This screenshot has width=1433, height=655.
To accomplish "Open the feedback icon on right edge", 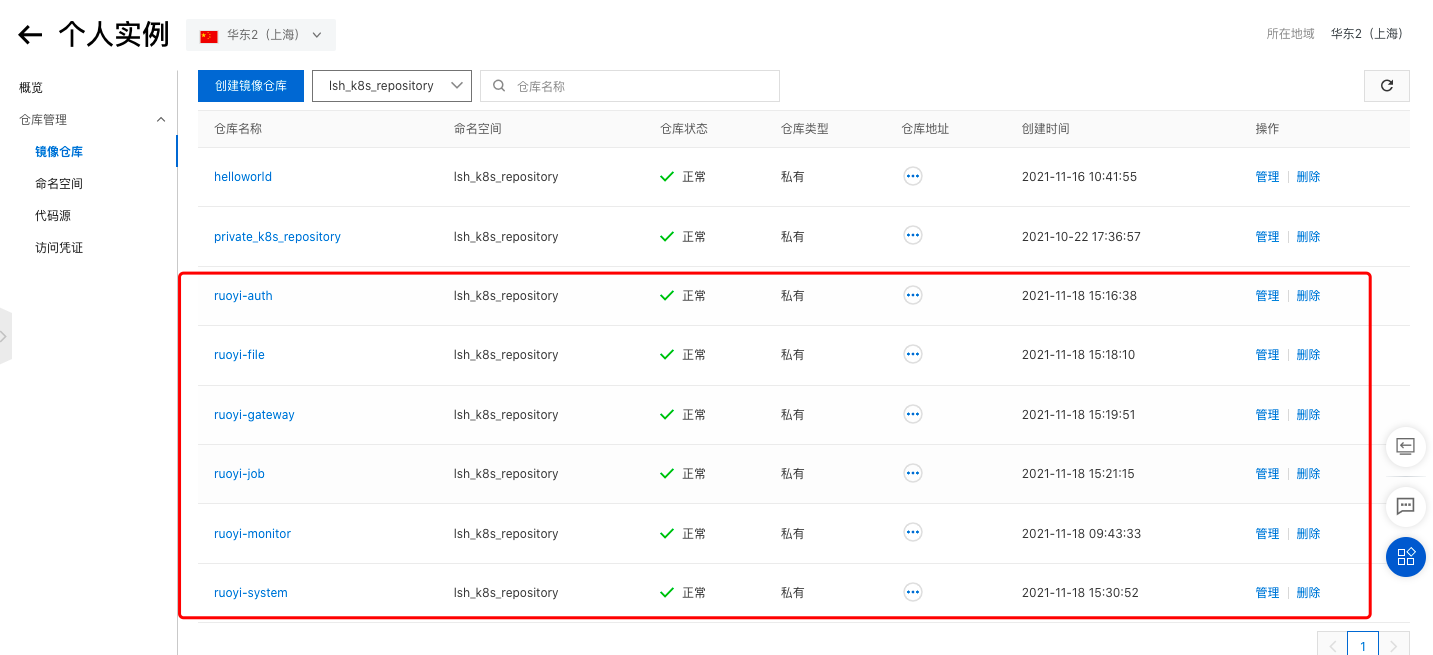I will tap(1405, 506).
